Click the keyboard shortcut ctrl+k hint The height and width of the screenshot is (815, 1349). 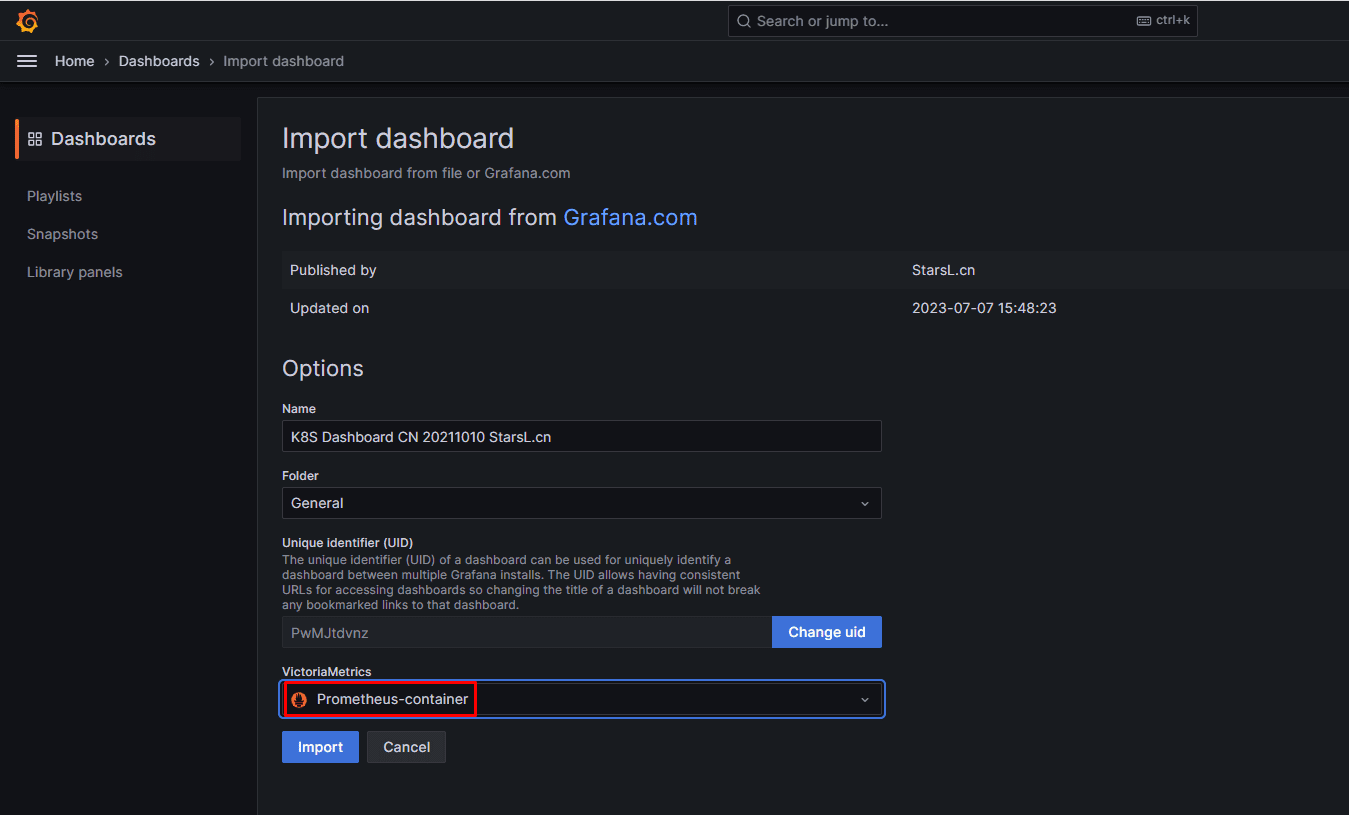click(x=1163, y=21)
